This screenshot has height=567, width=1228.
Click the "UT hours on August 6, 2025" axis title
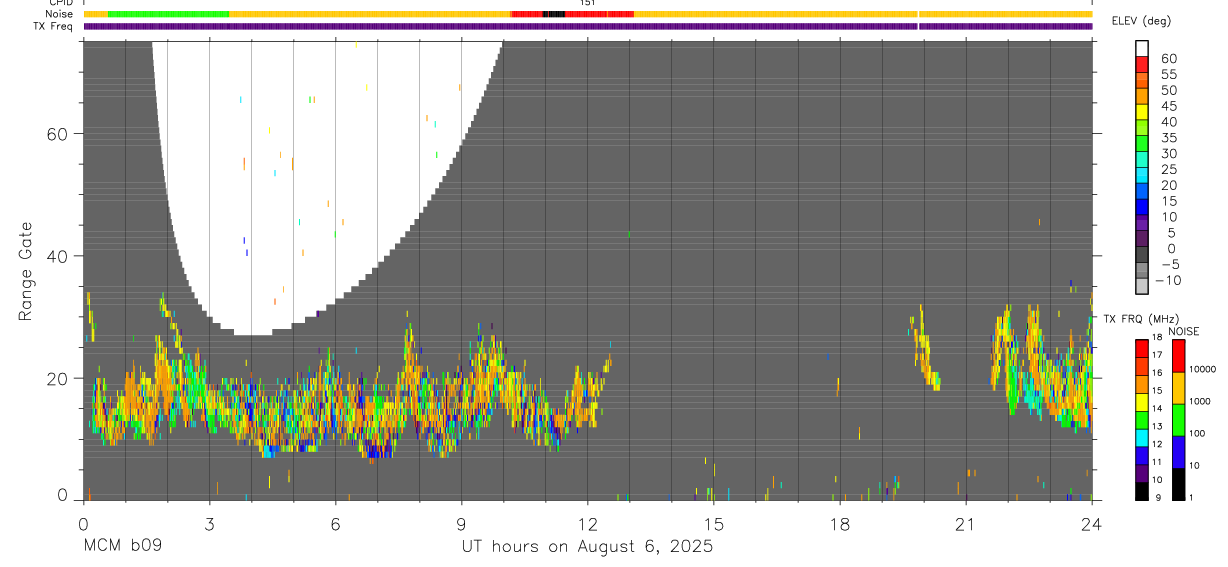[587, 547]
